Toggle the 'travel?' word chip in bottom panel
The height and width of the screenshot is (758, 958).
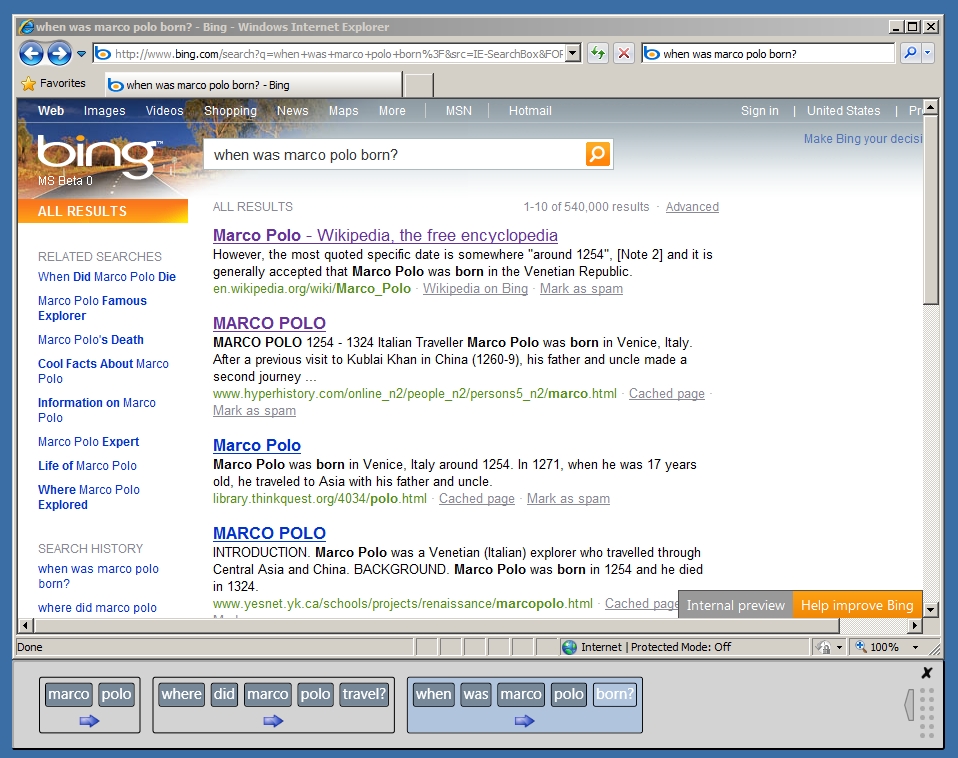point(364,694)
